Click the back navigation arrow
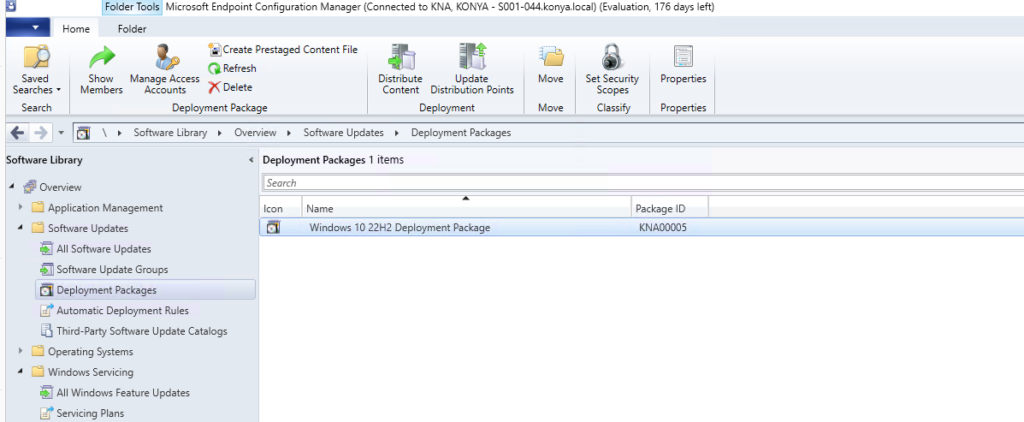Screen dimensions: 1024x422 pos(18,133)
